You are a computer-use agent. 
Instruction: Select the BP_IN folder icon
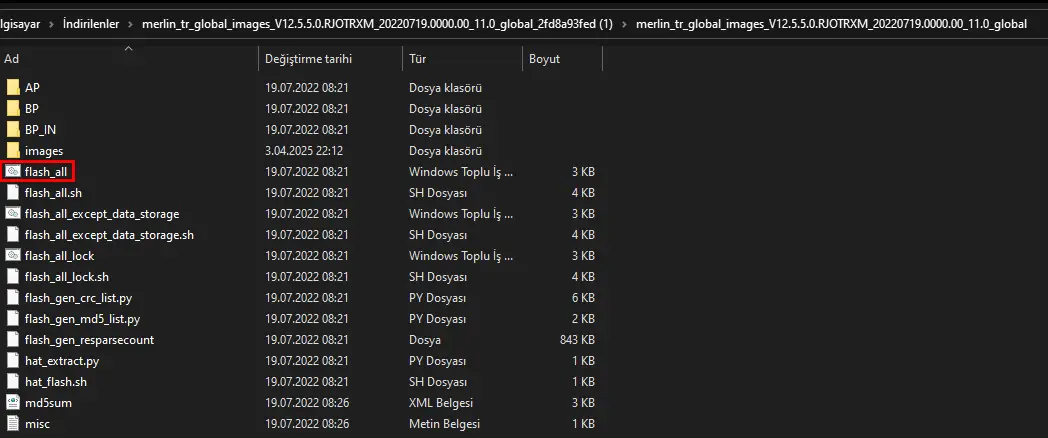[13, 130]
